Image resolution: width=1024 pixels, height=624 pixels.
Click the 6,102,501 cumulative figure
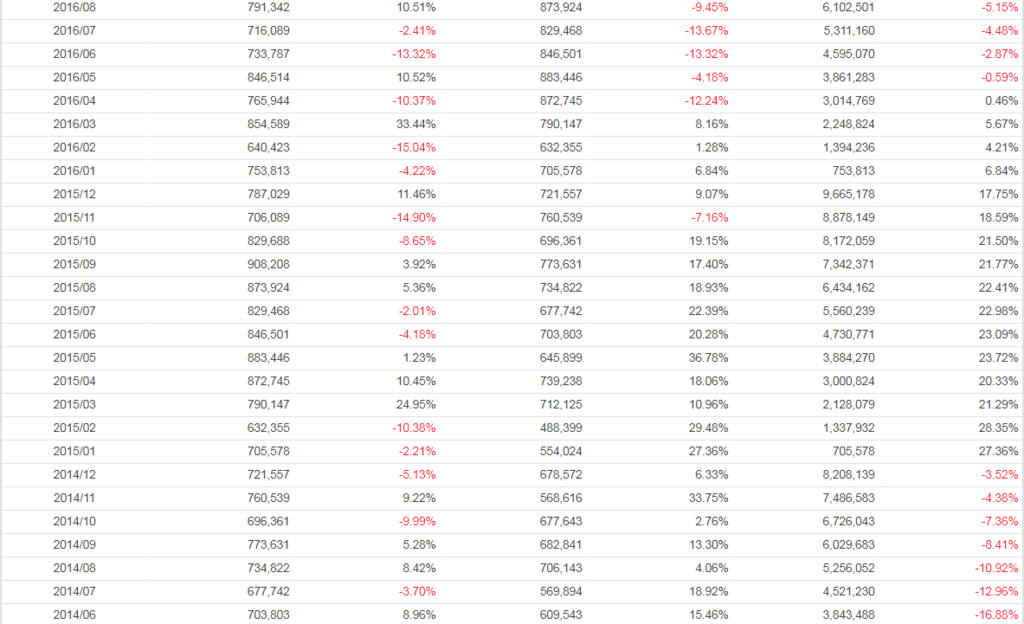click(x=847, y=7)
